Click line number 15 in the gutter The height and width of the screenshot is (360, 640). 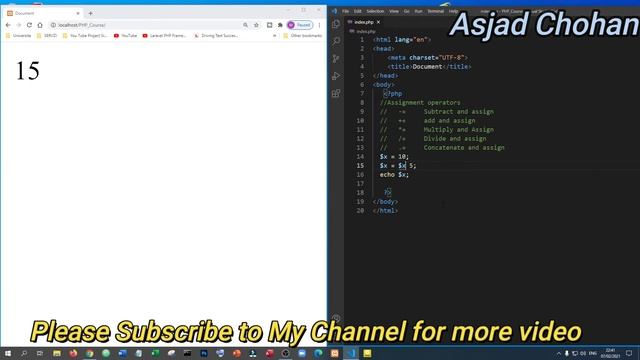pyautogui.click(x=360, y=166)
